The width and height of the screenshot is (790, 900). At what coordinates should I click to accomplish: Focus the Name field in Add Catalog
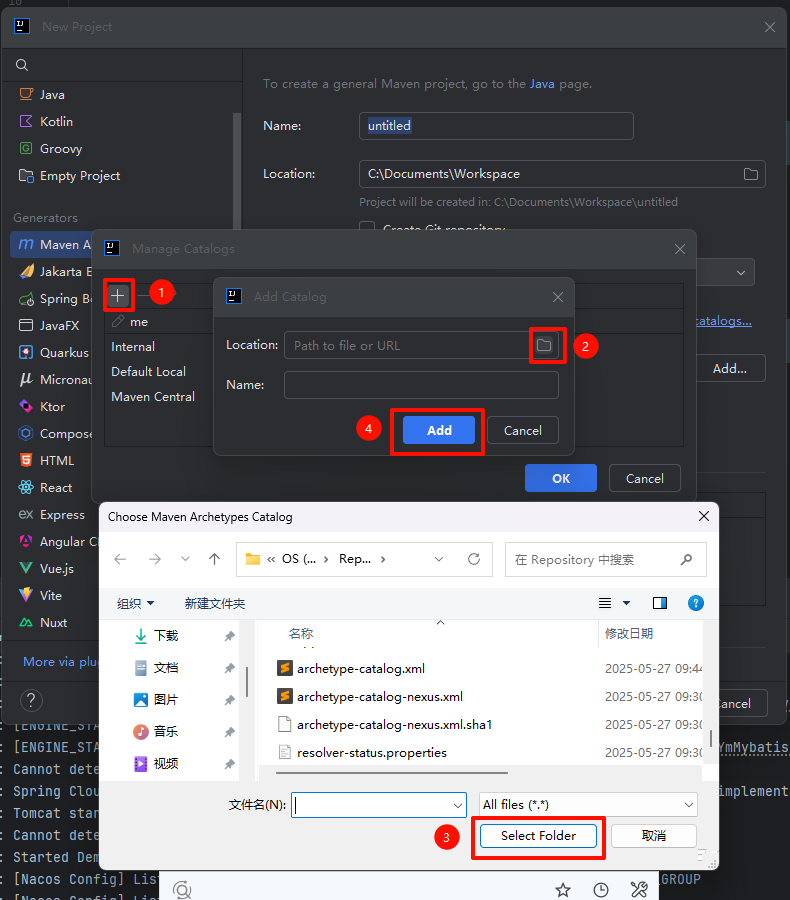click(x=421, y=385)
